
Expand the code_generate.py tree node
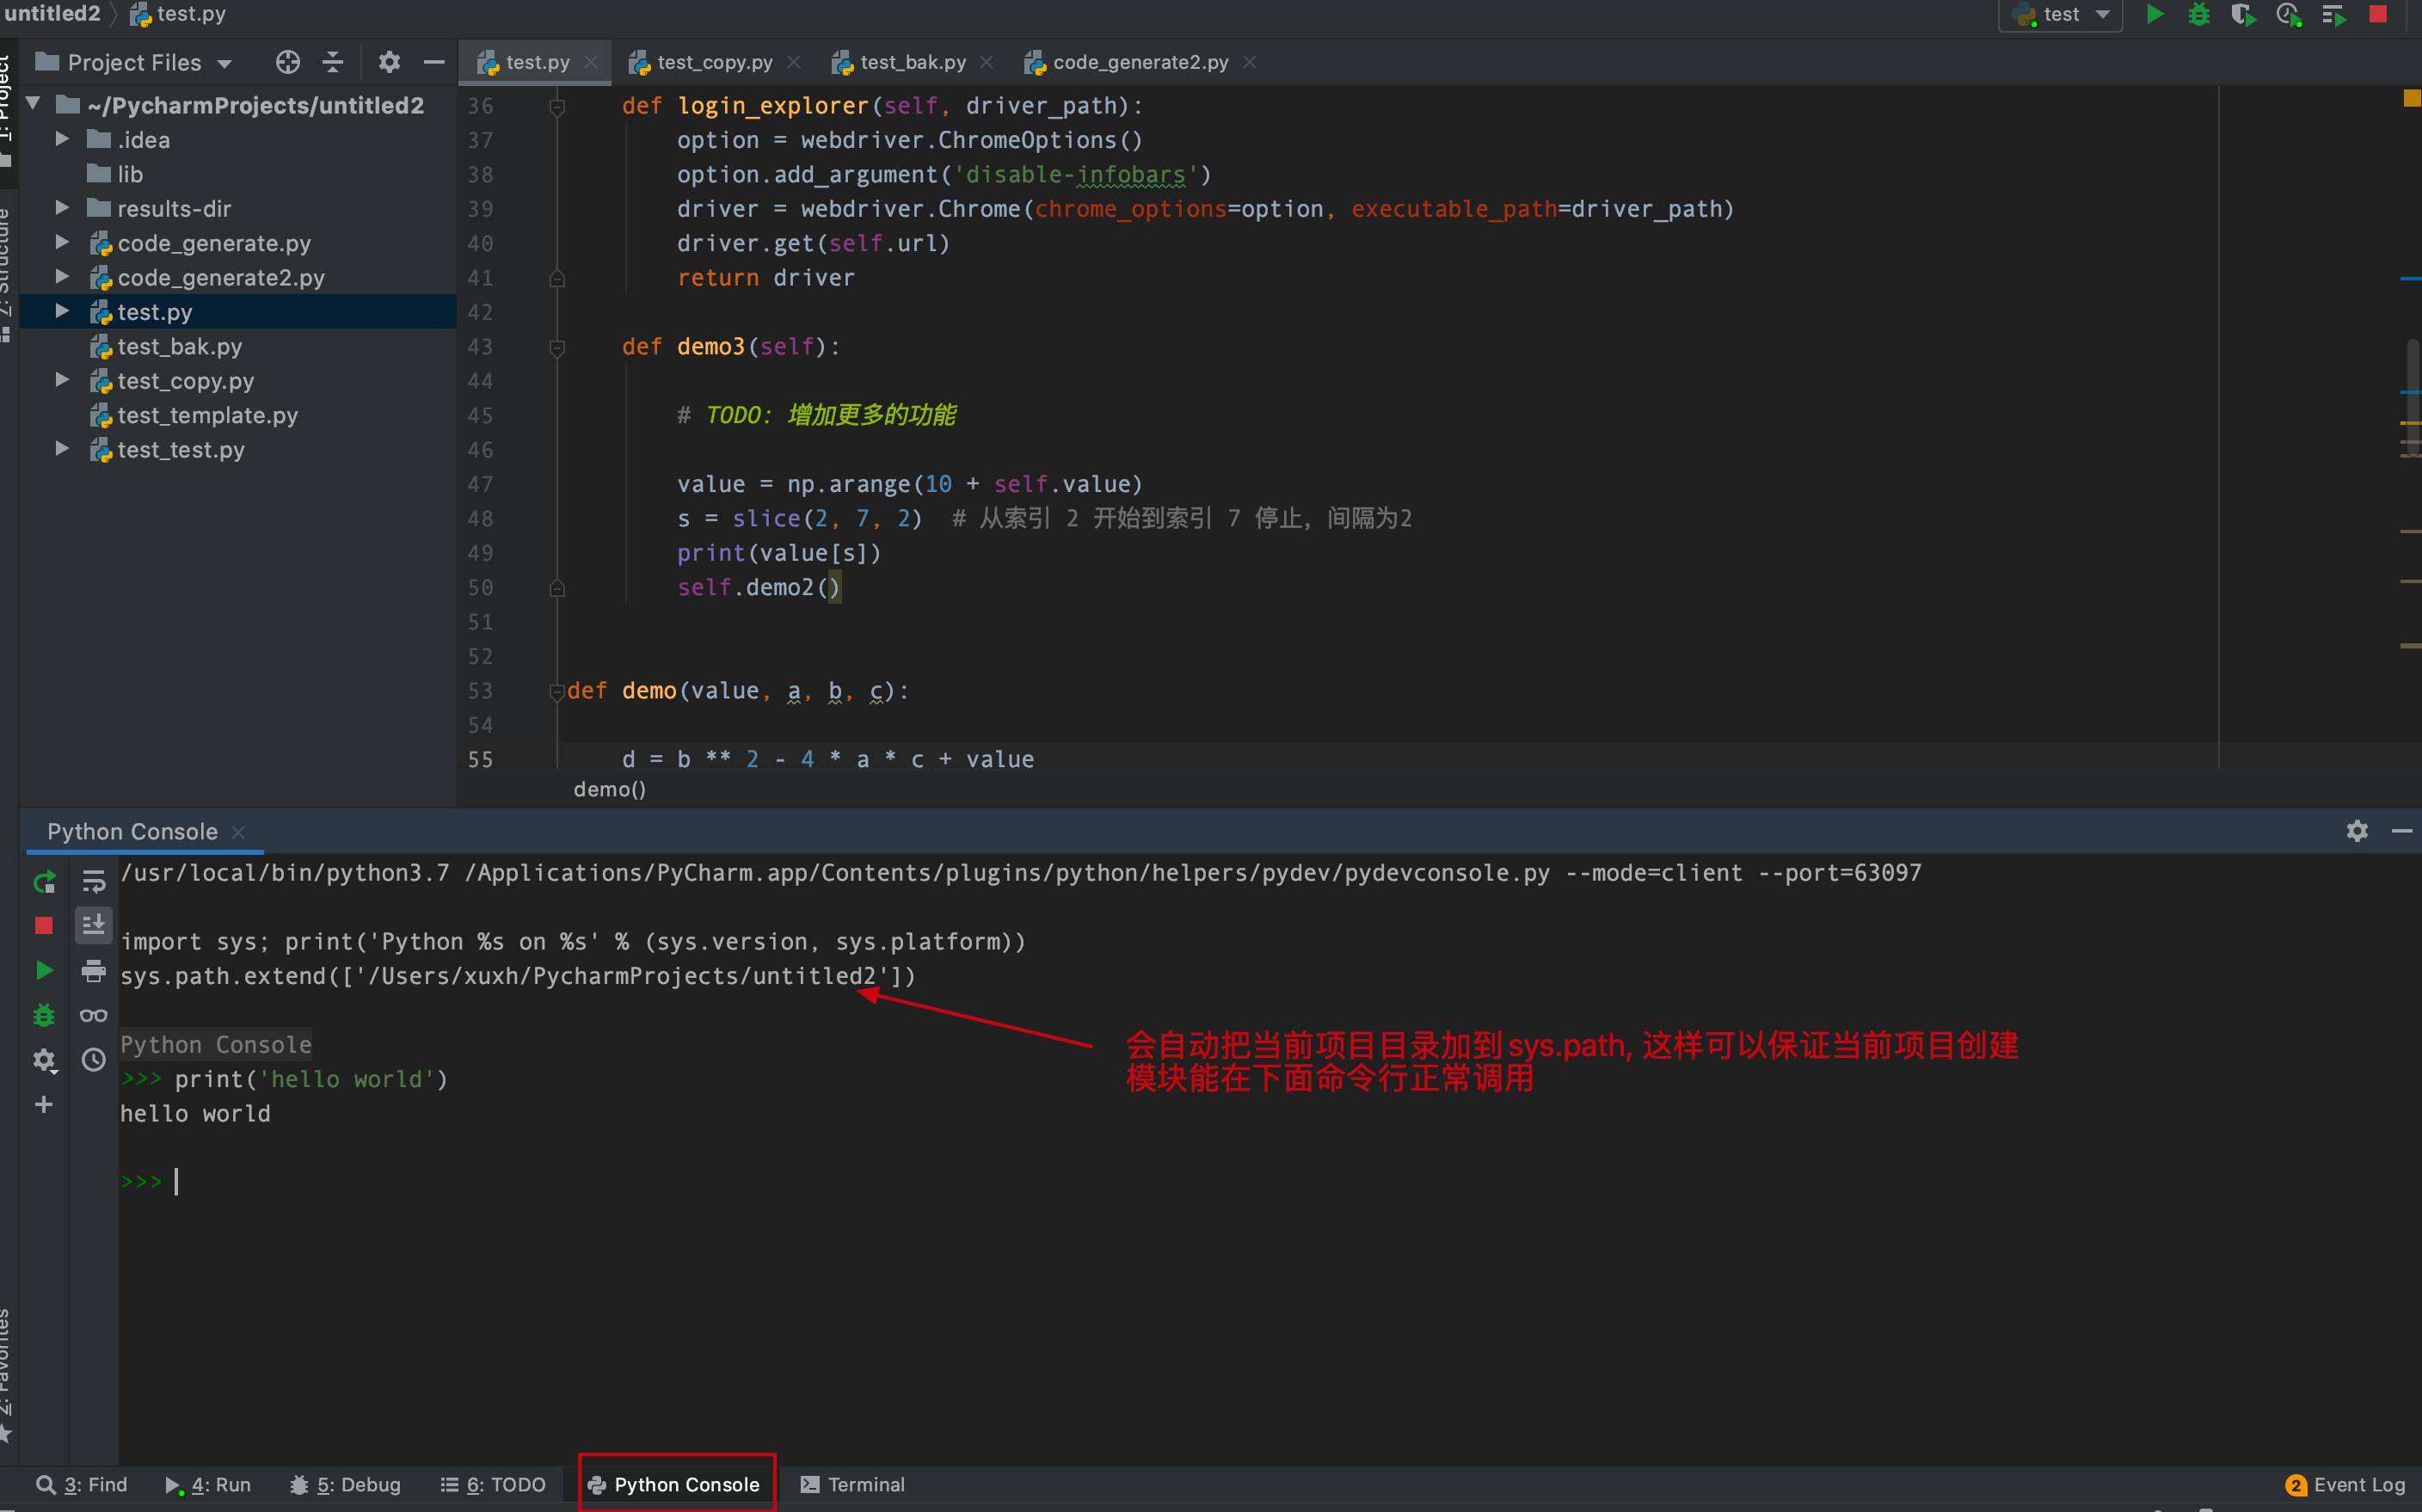pyautogui.click(x=62, y=242)
